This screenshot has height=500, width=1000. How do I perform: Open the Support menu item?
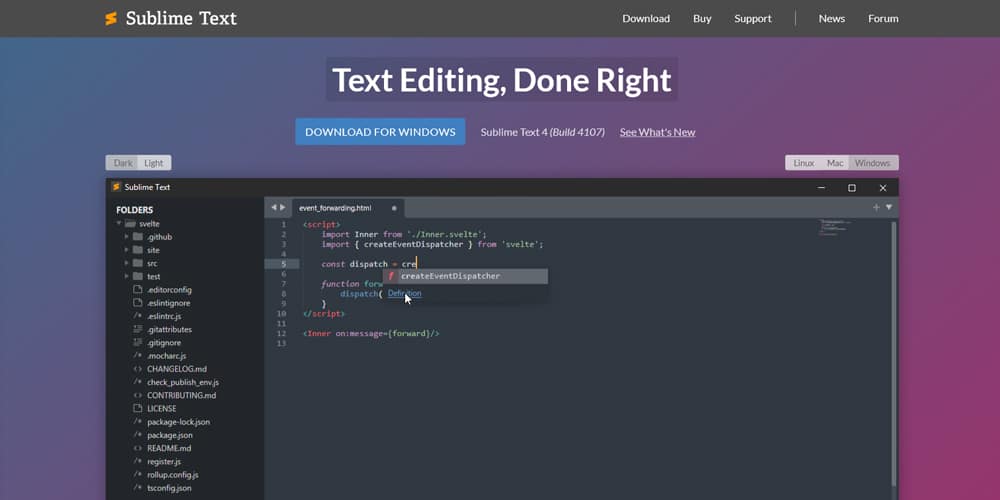click(753, 18)
